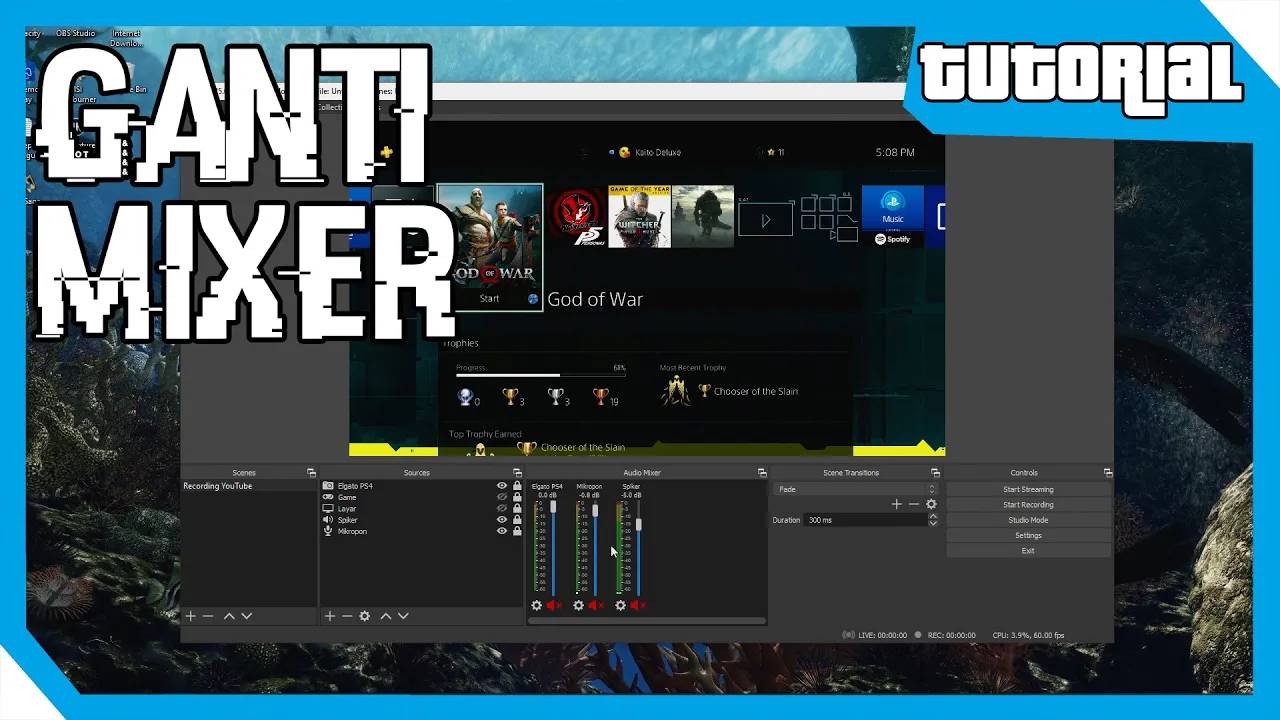
Task: Click the Persona 5 game tile
Action: pyautogui.click(x=576, y=217)
